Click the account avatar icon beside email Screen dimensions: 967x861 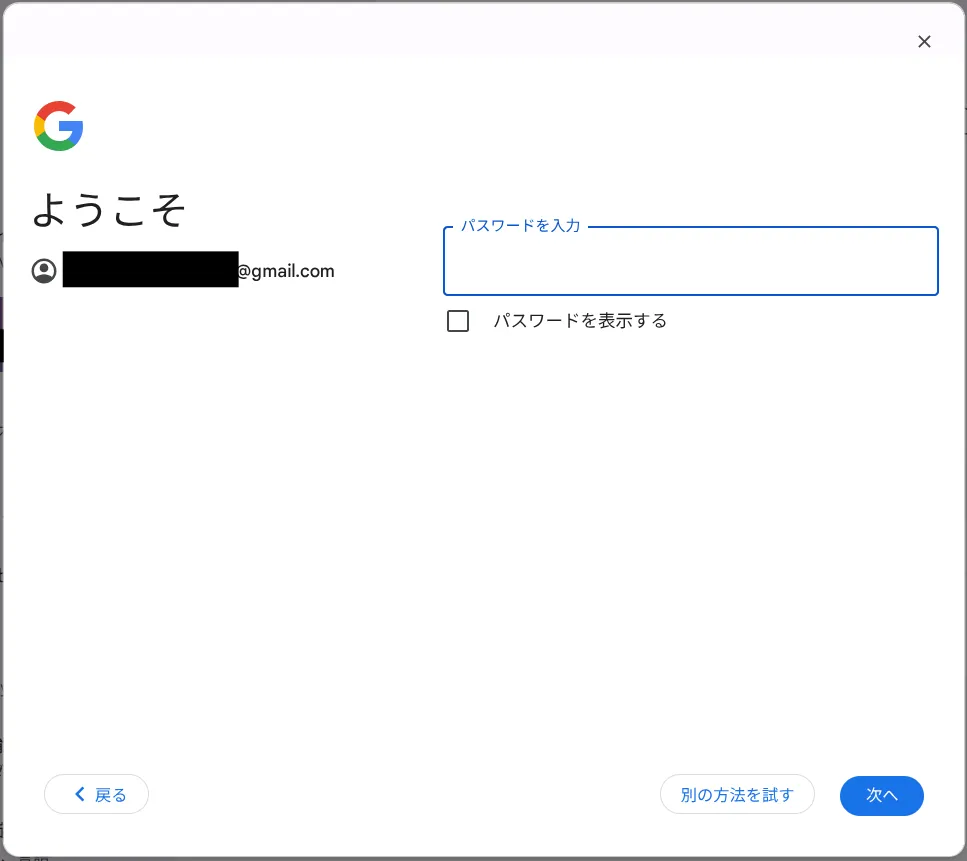[44, 271]
